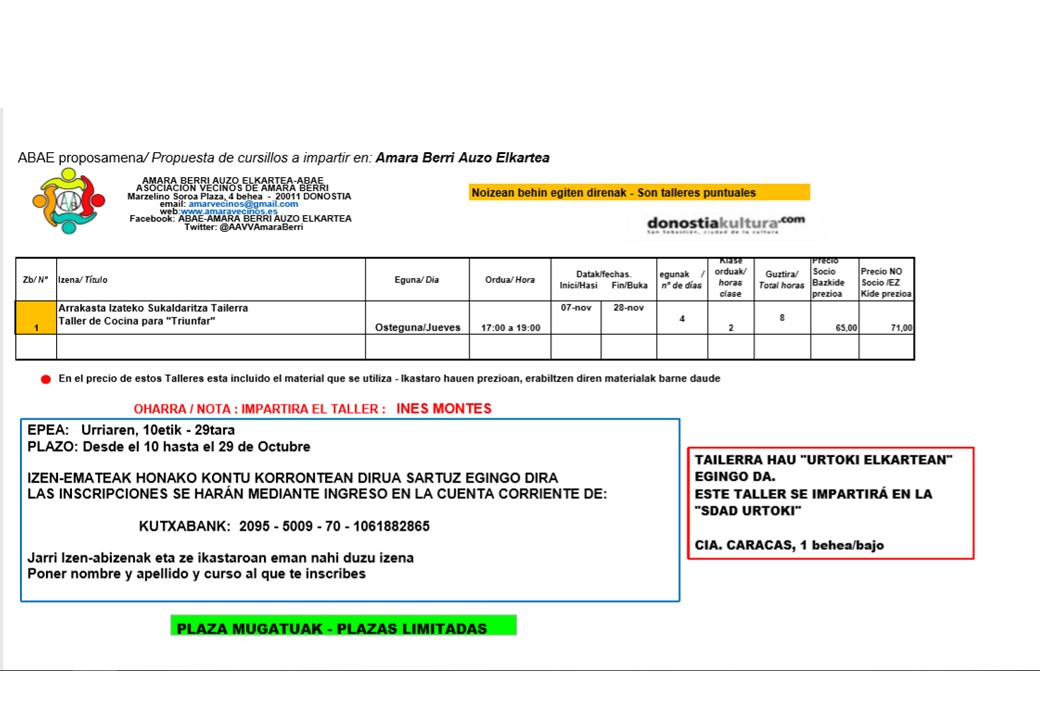1040x720 pixels.
Task: Open the amarvecinos@gmail.com email link
Action: [x=243, y=204]
